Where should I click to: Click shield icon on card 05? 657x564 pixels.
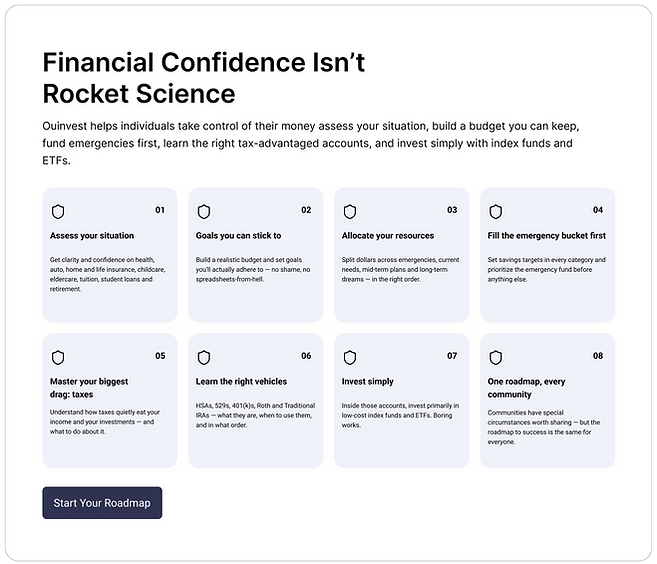coord(58,358)
